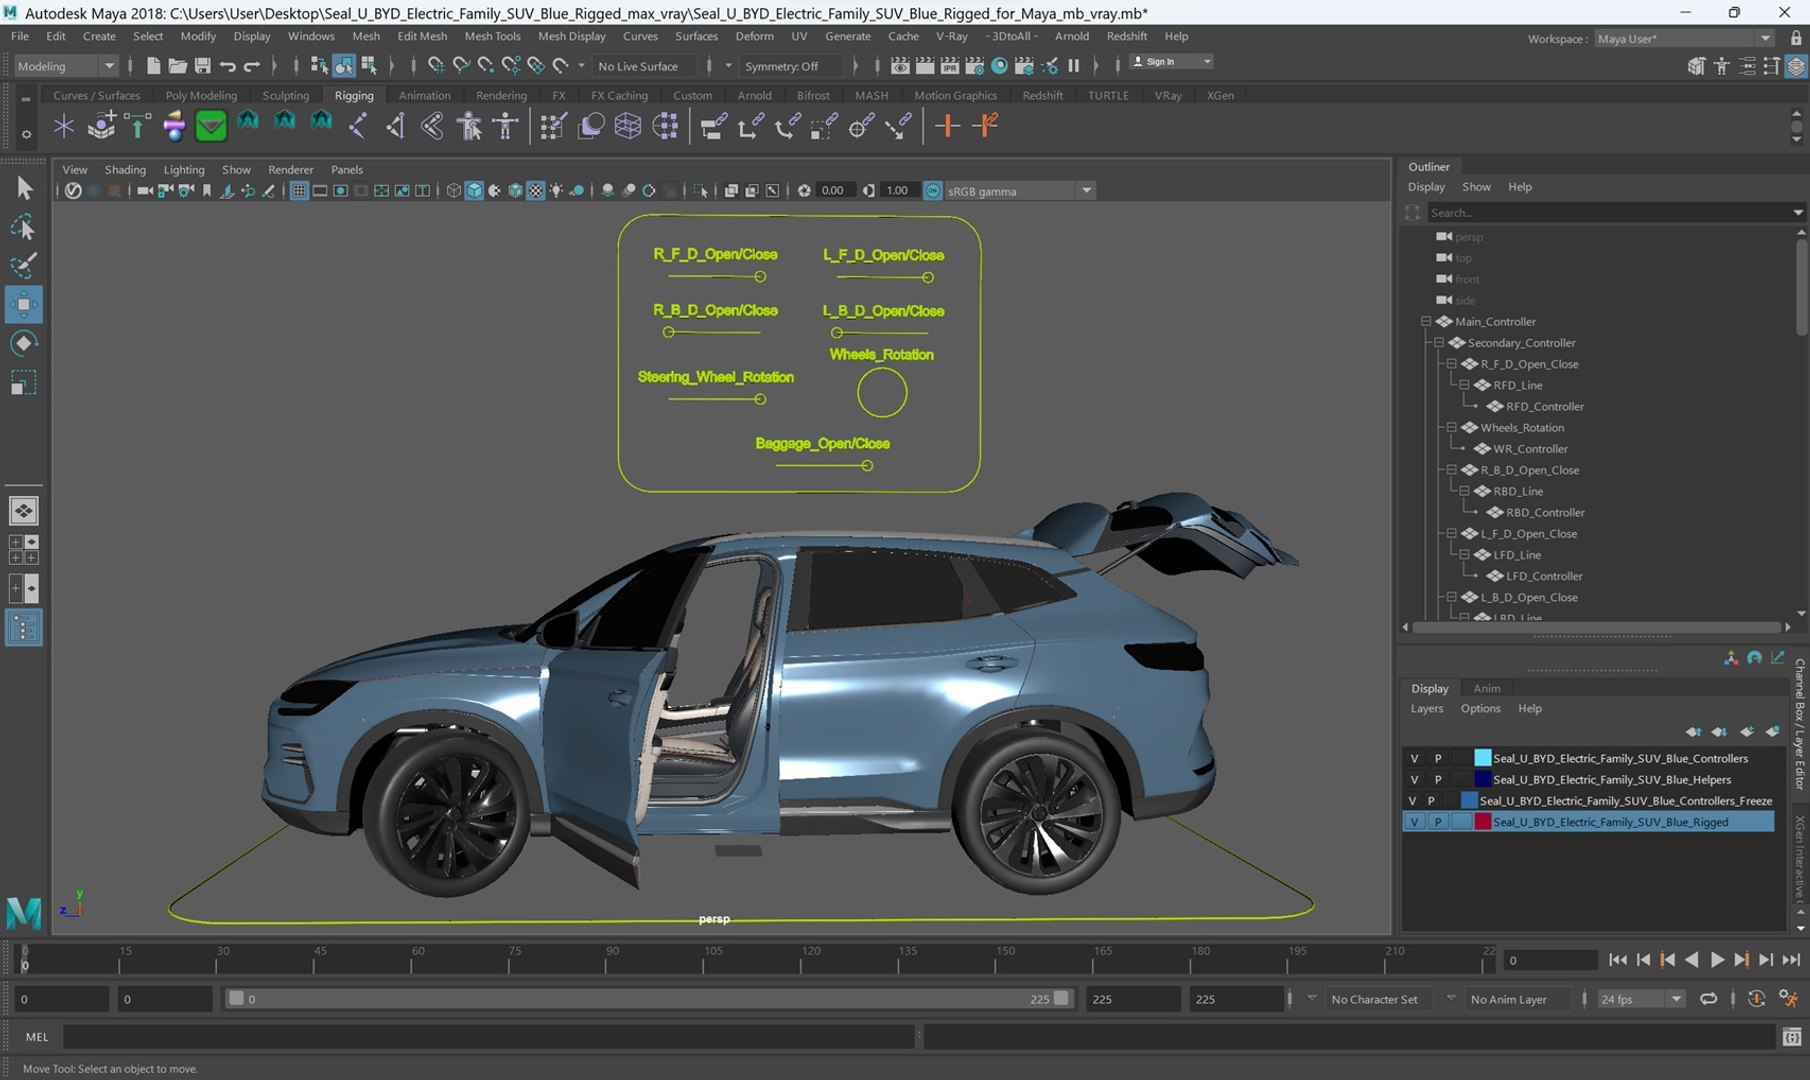Image resolution: width=1810 pixels, height=1080 pixels.
Task: Click the Redo arrow icon
Action: [x=252, y=66]
